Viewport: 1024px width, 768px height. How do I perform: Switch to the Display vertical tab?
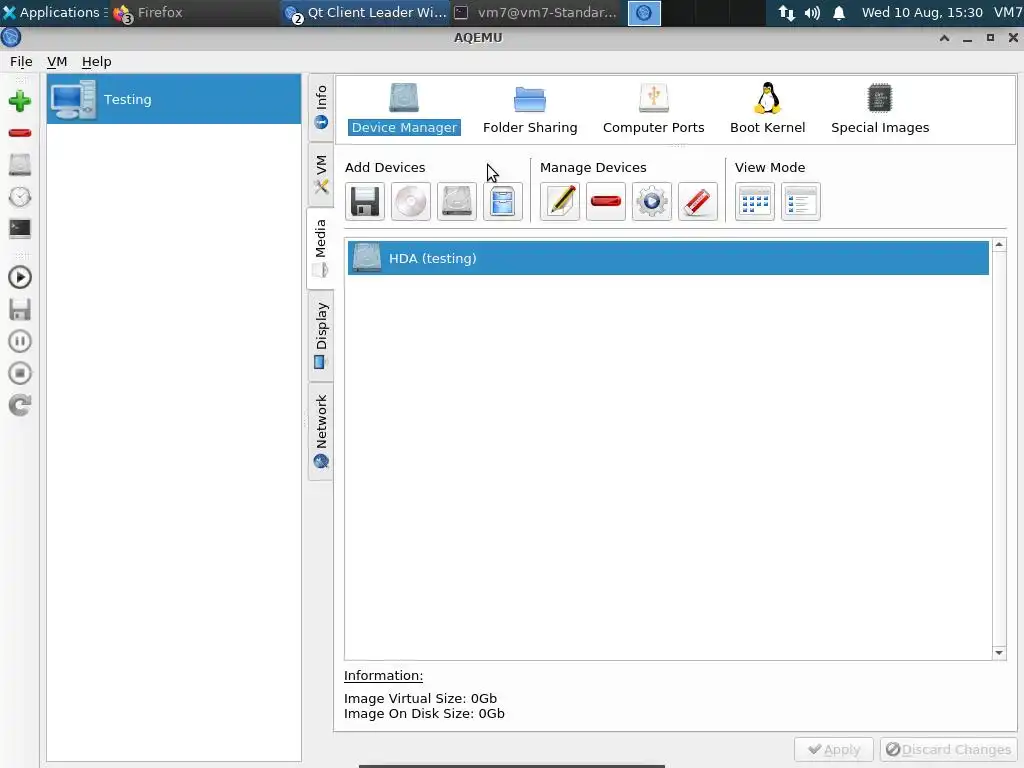coord(321,336)
